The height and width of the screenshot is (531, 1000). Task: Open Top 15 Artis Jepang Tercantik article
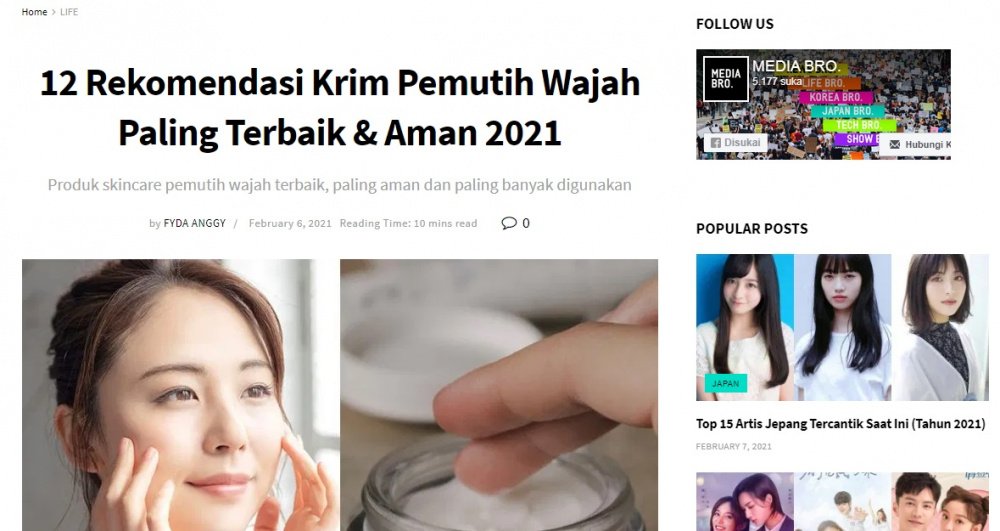click(841, 424)
